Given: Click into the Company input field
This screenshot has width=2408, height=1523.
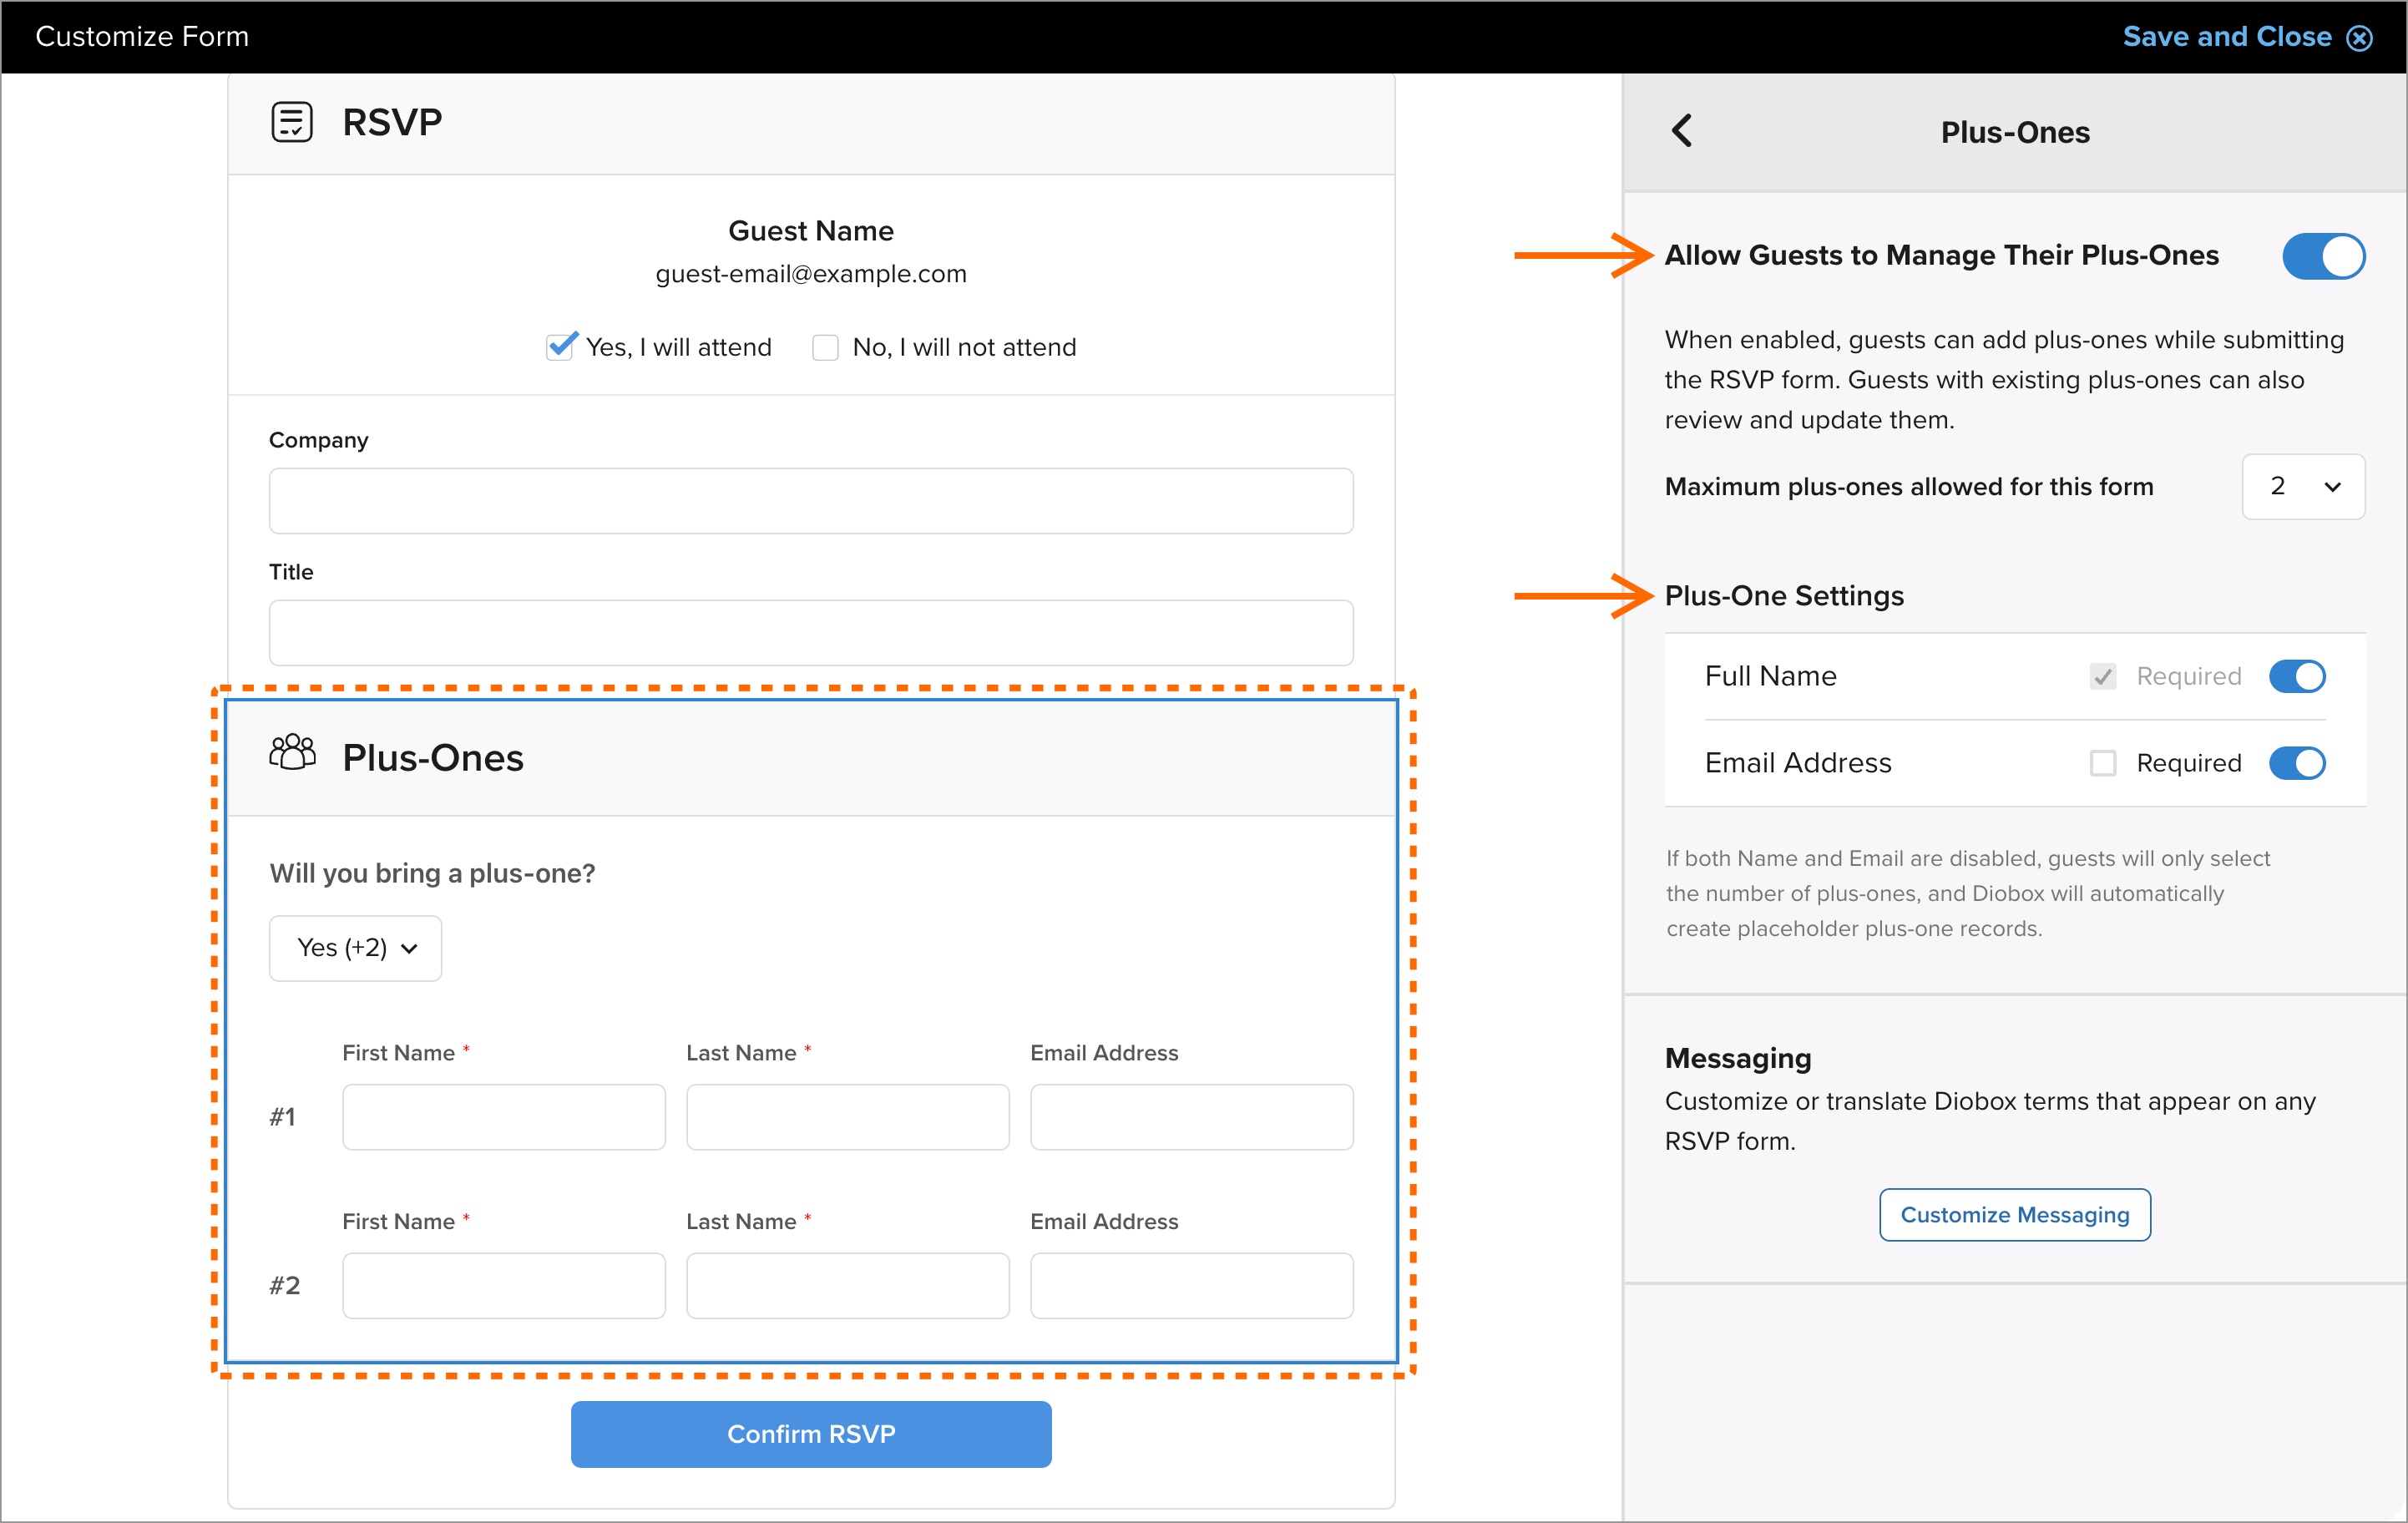Looking at the screenshot, I should click(811, 501).
